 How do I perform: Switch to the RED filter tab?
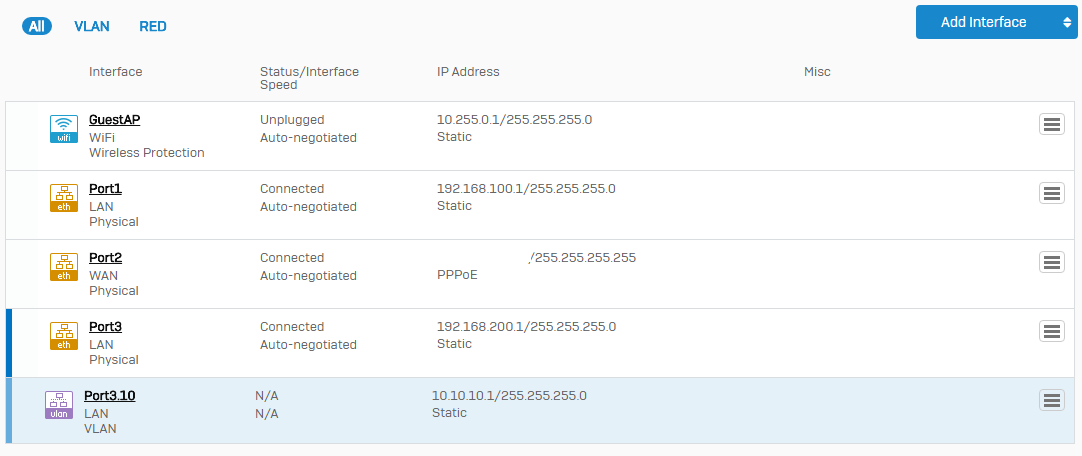point(153,26)
